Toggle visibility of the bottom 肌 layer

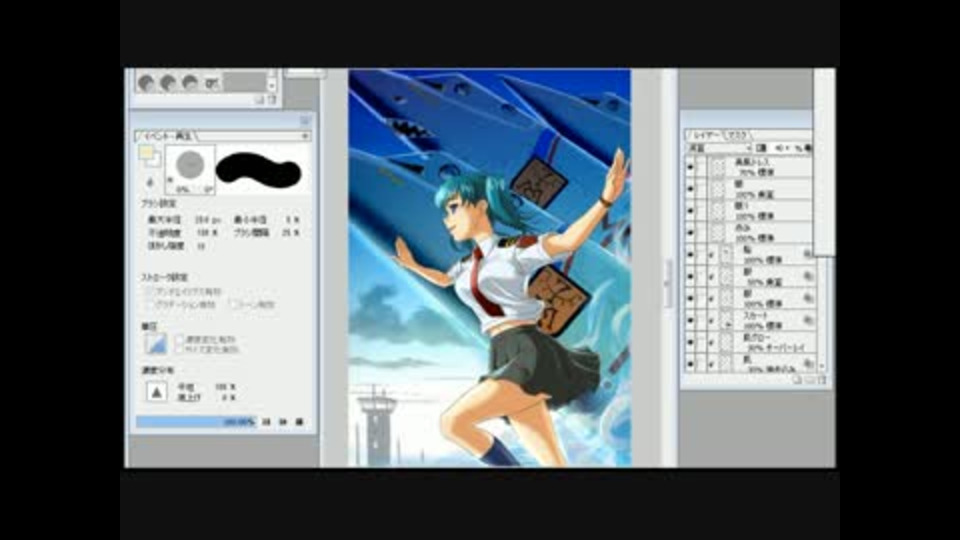691,364
